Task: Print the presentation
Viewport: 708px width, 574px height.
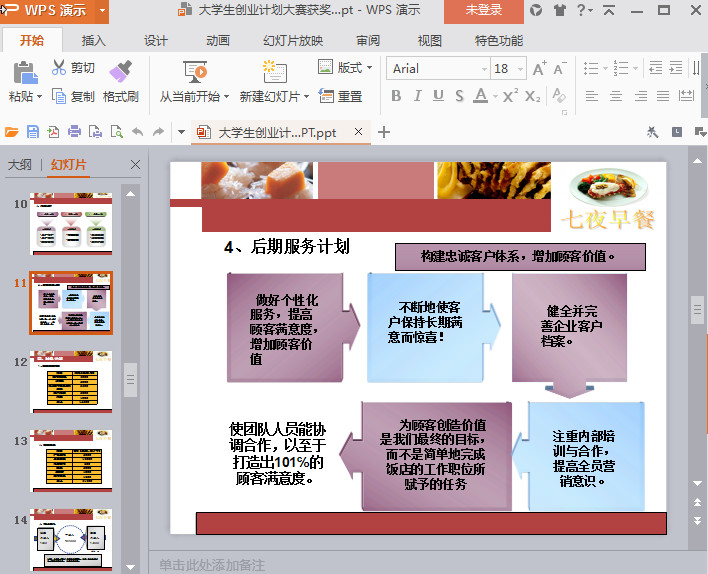Action: [74, 132]
